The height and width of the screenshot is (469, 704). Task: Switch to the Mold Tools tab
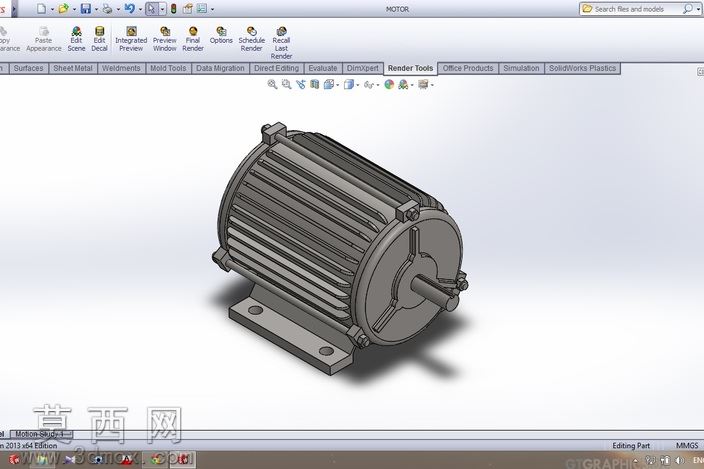pyautogui.click(x=168, y=68)
